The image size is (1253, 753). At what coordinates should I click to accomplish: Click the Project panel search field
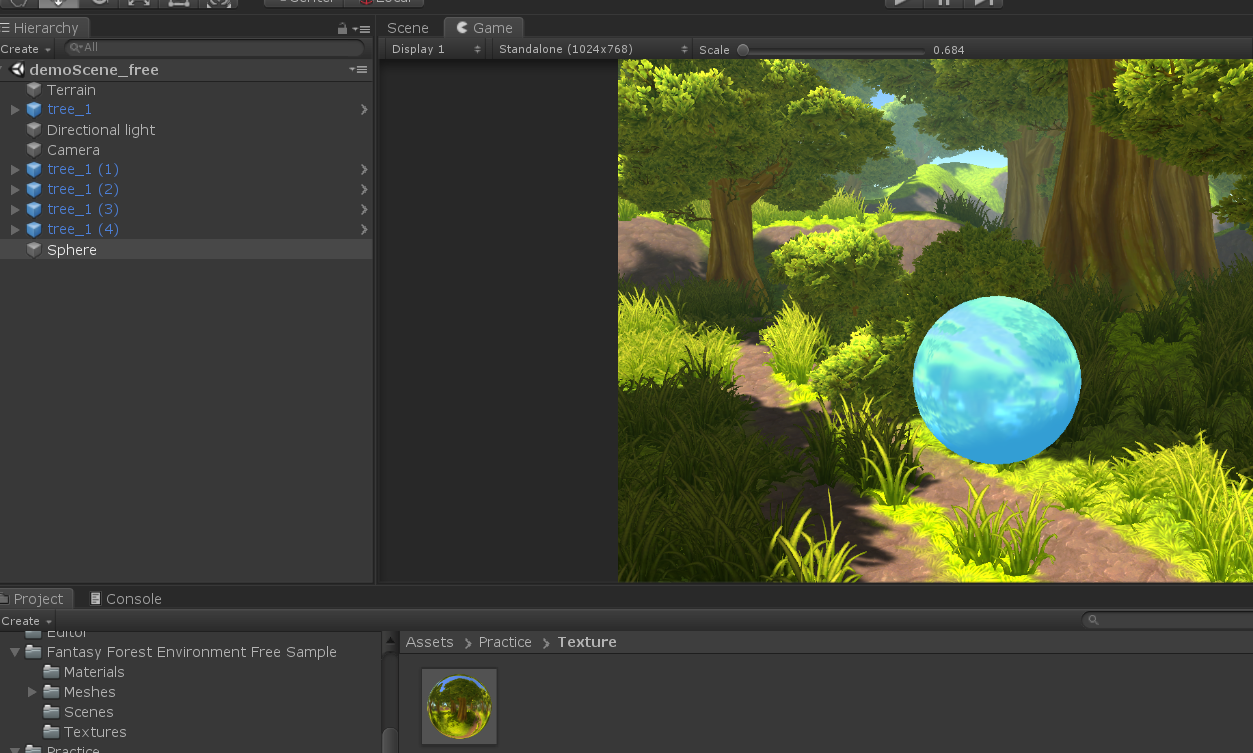tap(1168, 621)
